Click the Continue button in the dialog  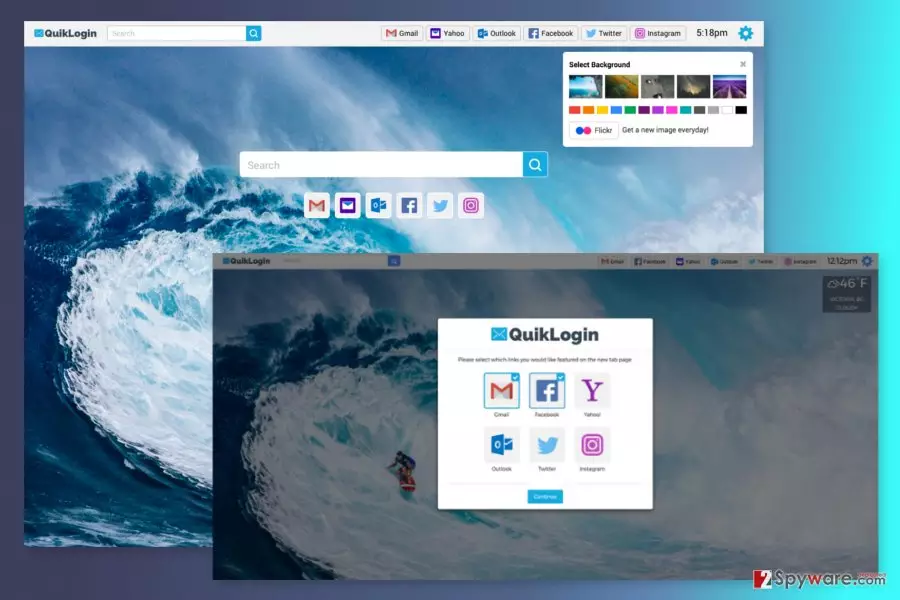point(545,497)
